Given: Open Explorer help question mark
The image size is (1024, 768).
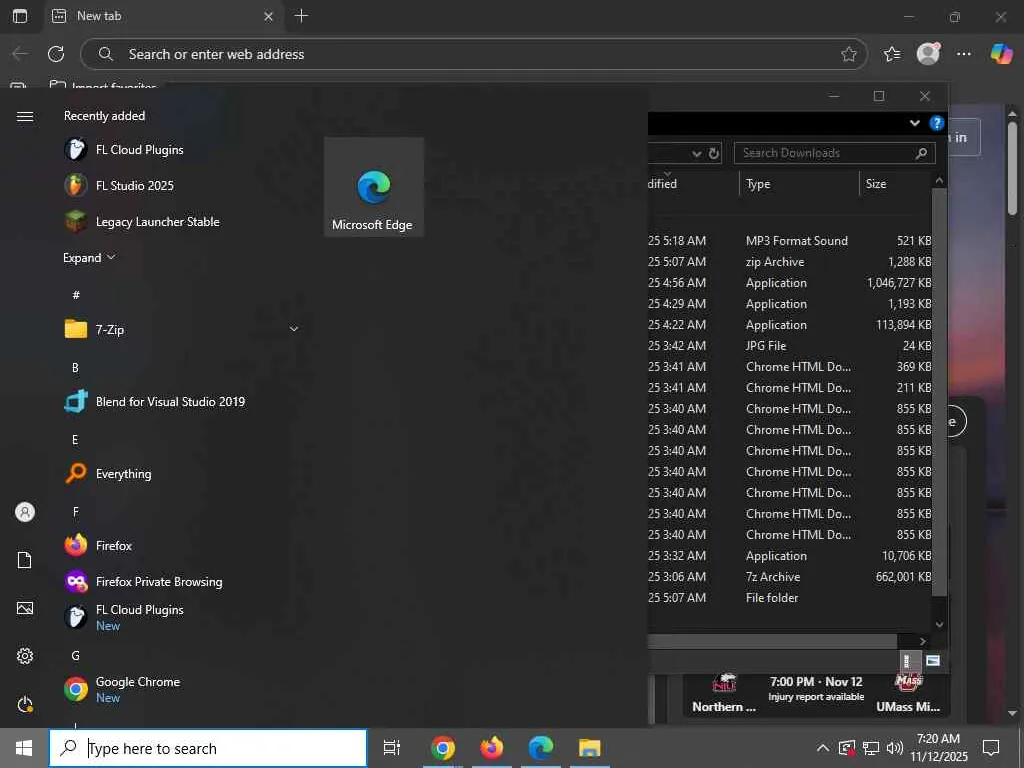Looking at the screenshot, I should pos(936,123).
